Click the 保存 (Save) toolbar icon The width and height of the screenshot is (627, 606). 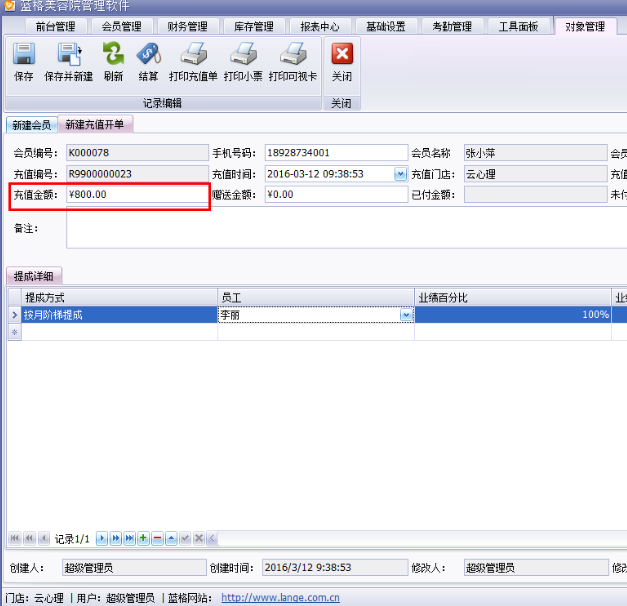(23, 61)
